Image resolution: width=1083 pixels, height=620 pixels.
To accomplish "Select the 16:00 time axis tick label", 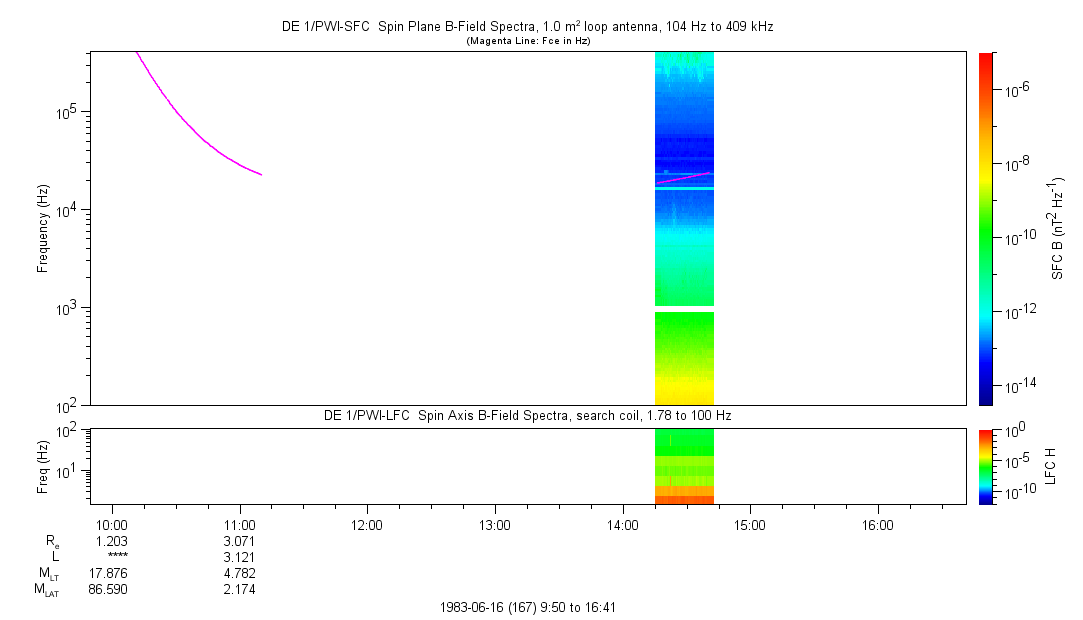I will 877,525.
